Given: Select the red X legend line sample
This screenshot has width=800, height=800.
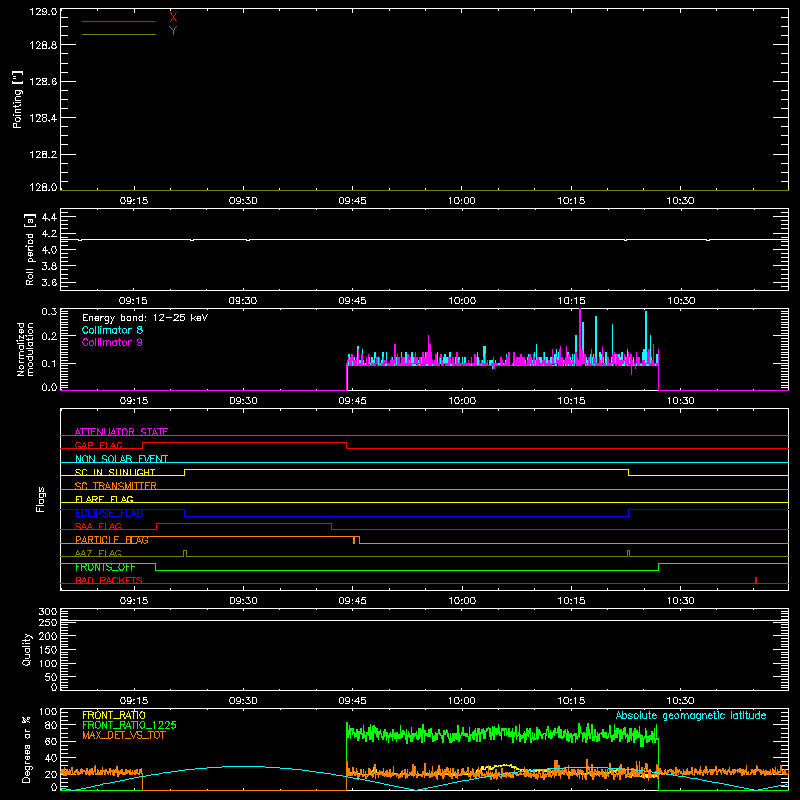Looking at the screenshot, I should (x=119, y=21).
